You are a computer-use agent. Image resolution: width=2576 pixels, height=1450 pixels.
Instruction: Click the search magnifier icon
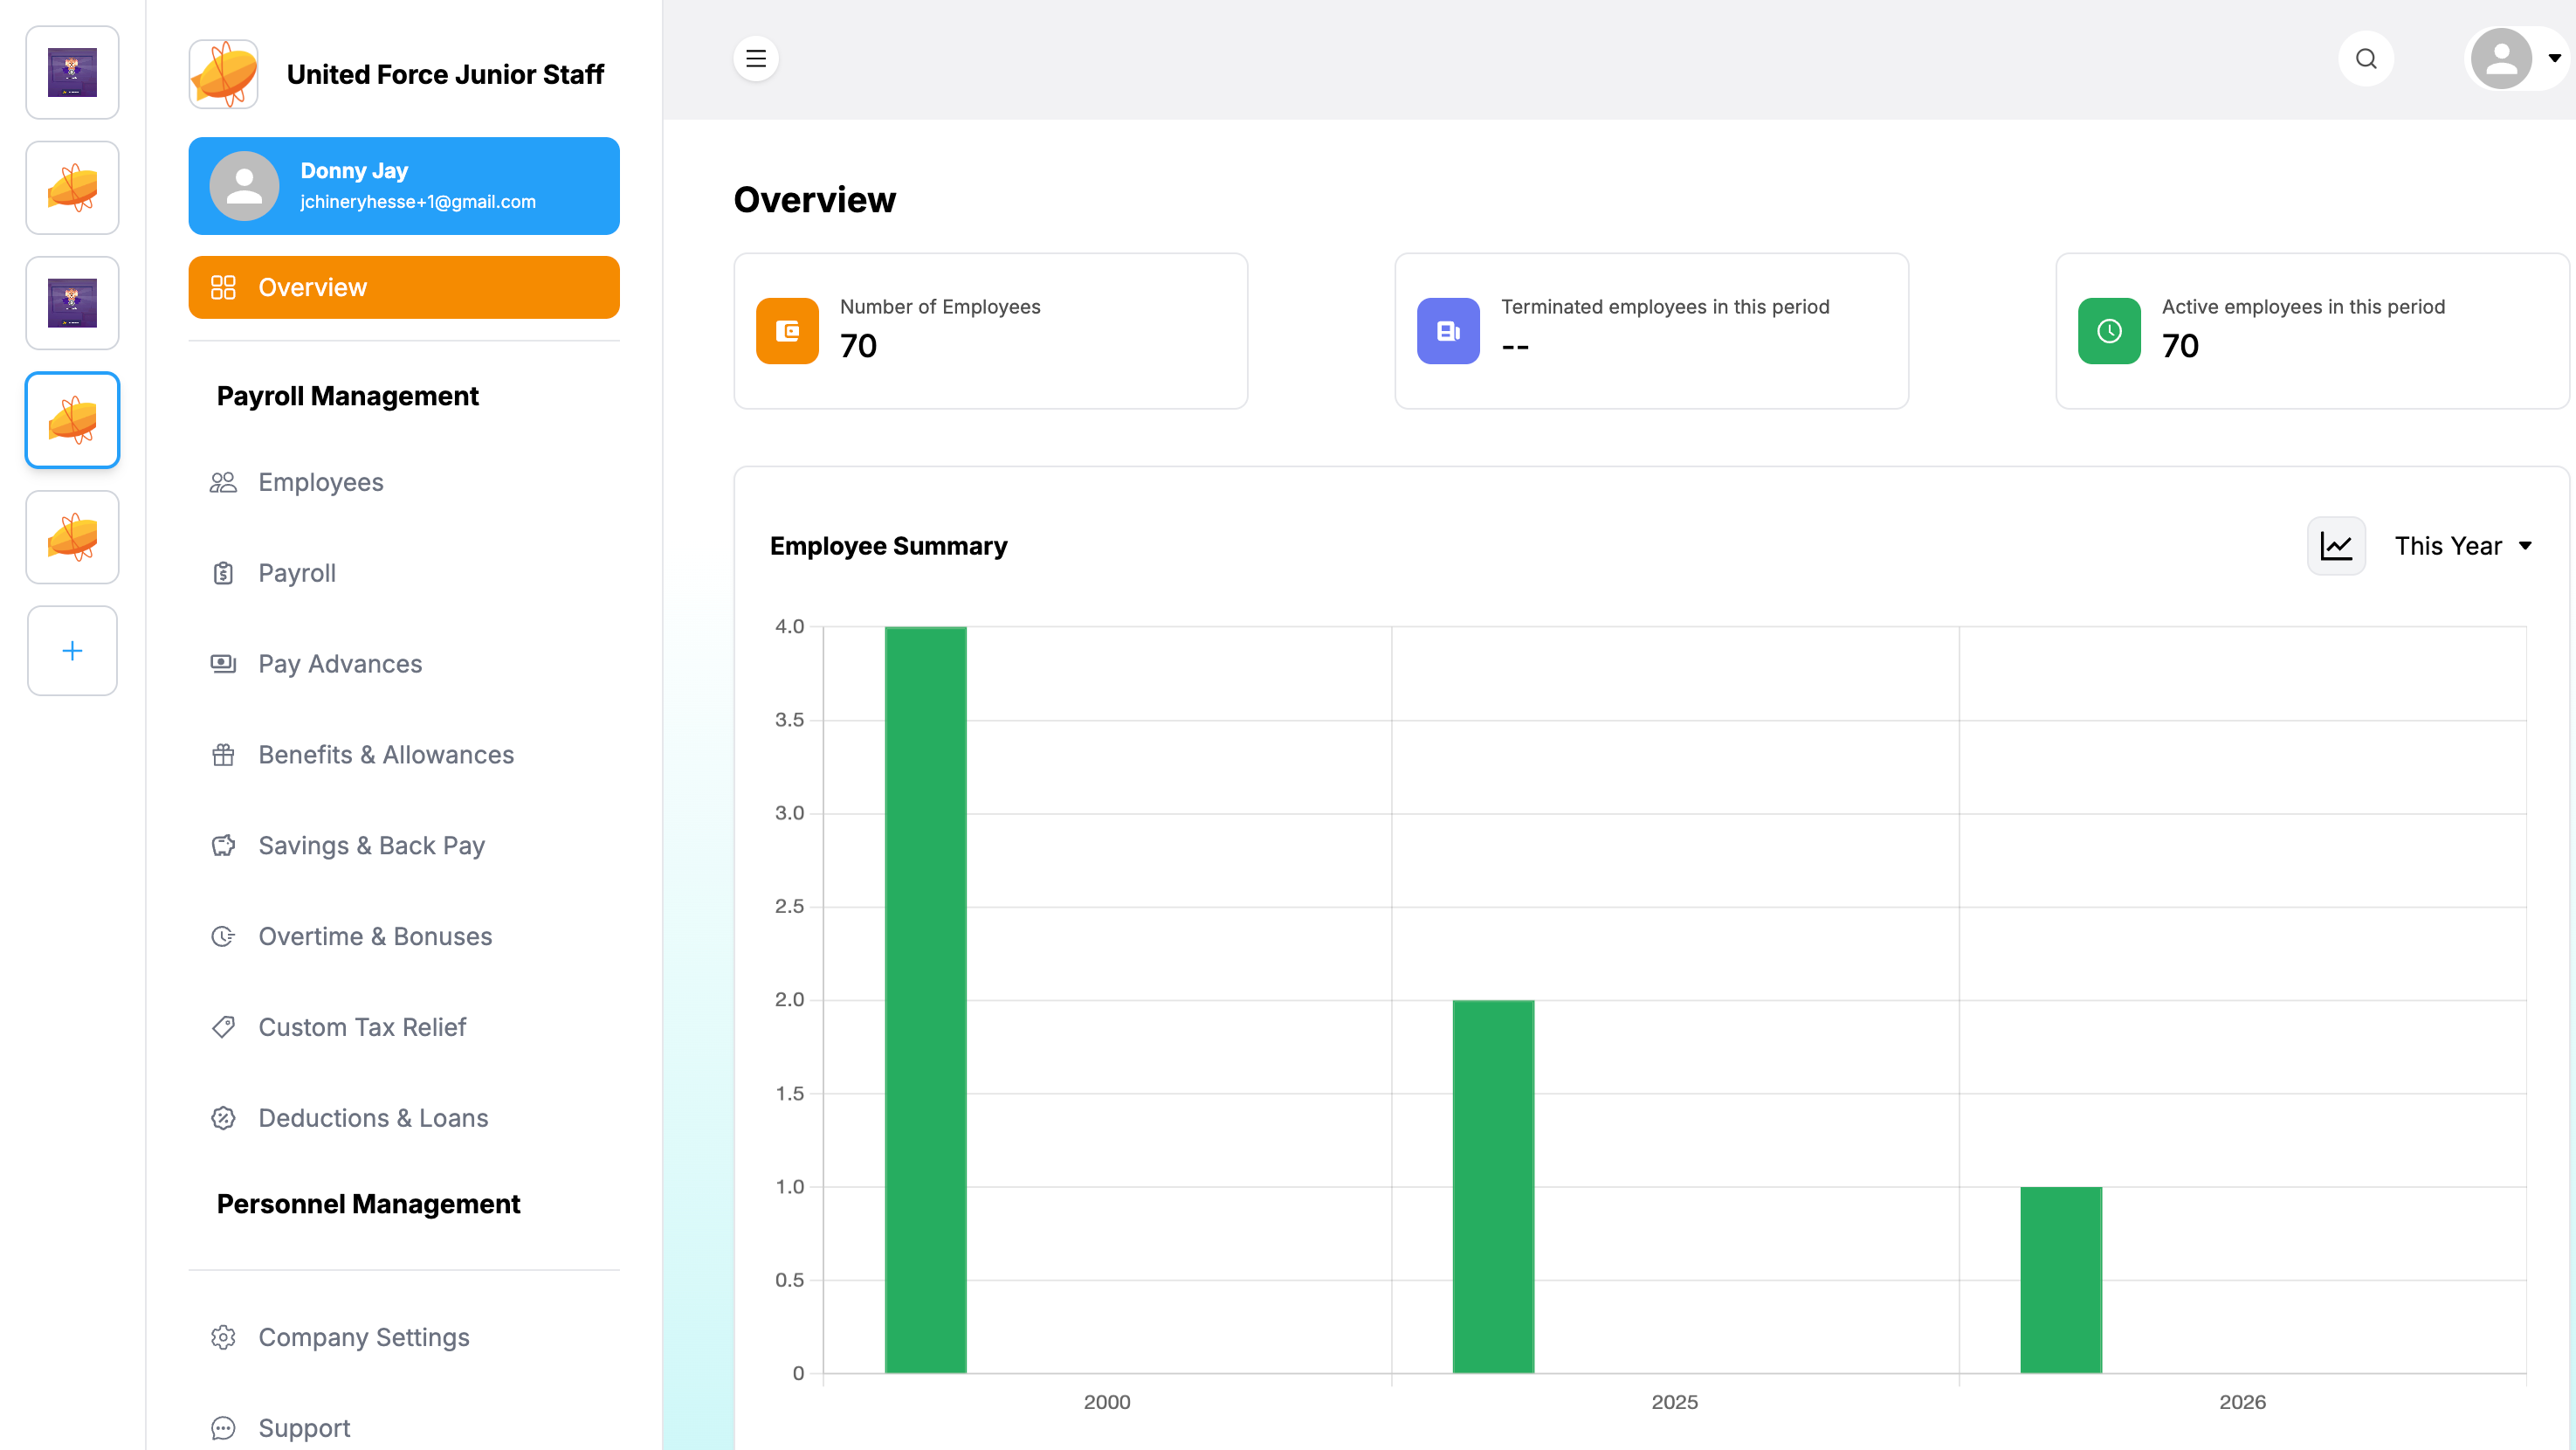(2366, 59)
